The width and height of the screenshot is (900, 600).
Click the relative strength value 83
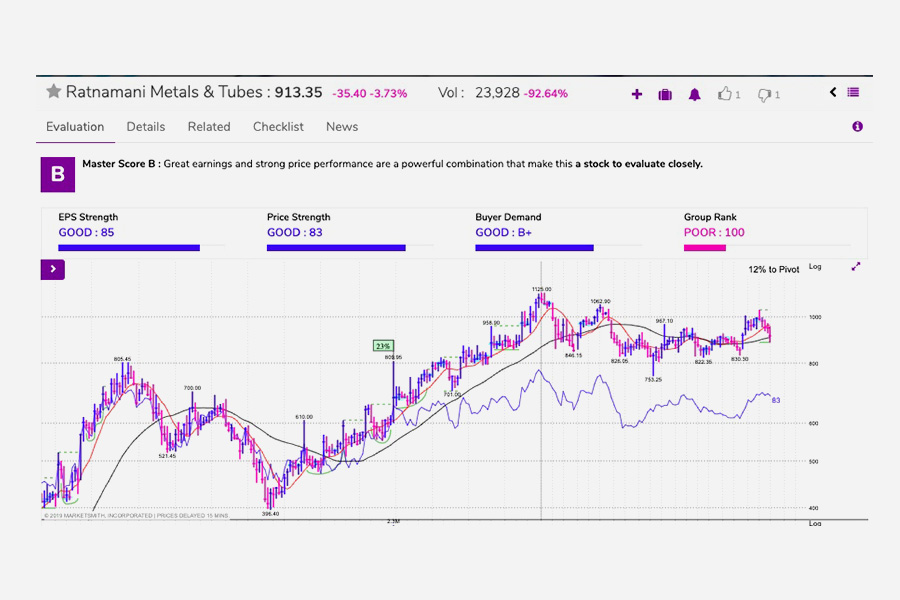(x=776, y=401)
